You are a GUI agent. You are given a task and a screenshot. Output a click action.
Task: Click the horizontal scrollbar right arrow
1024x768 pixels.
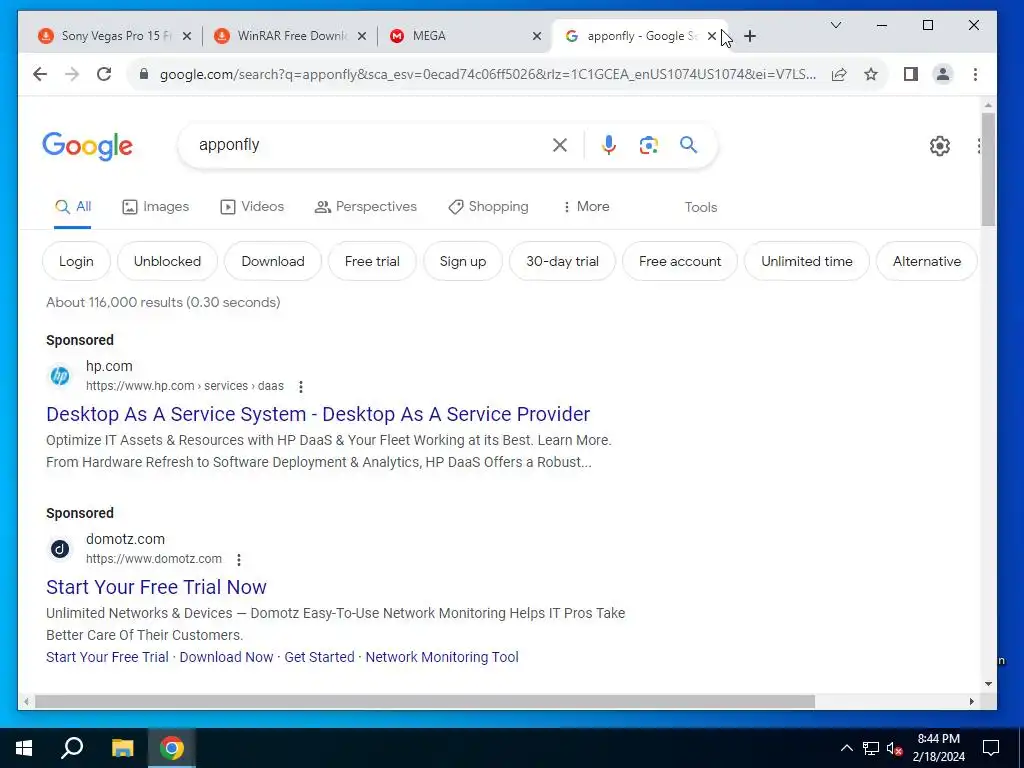pos(971,701)
